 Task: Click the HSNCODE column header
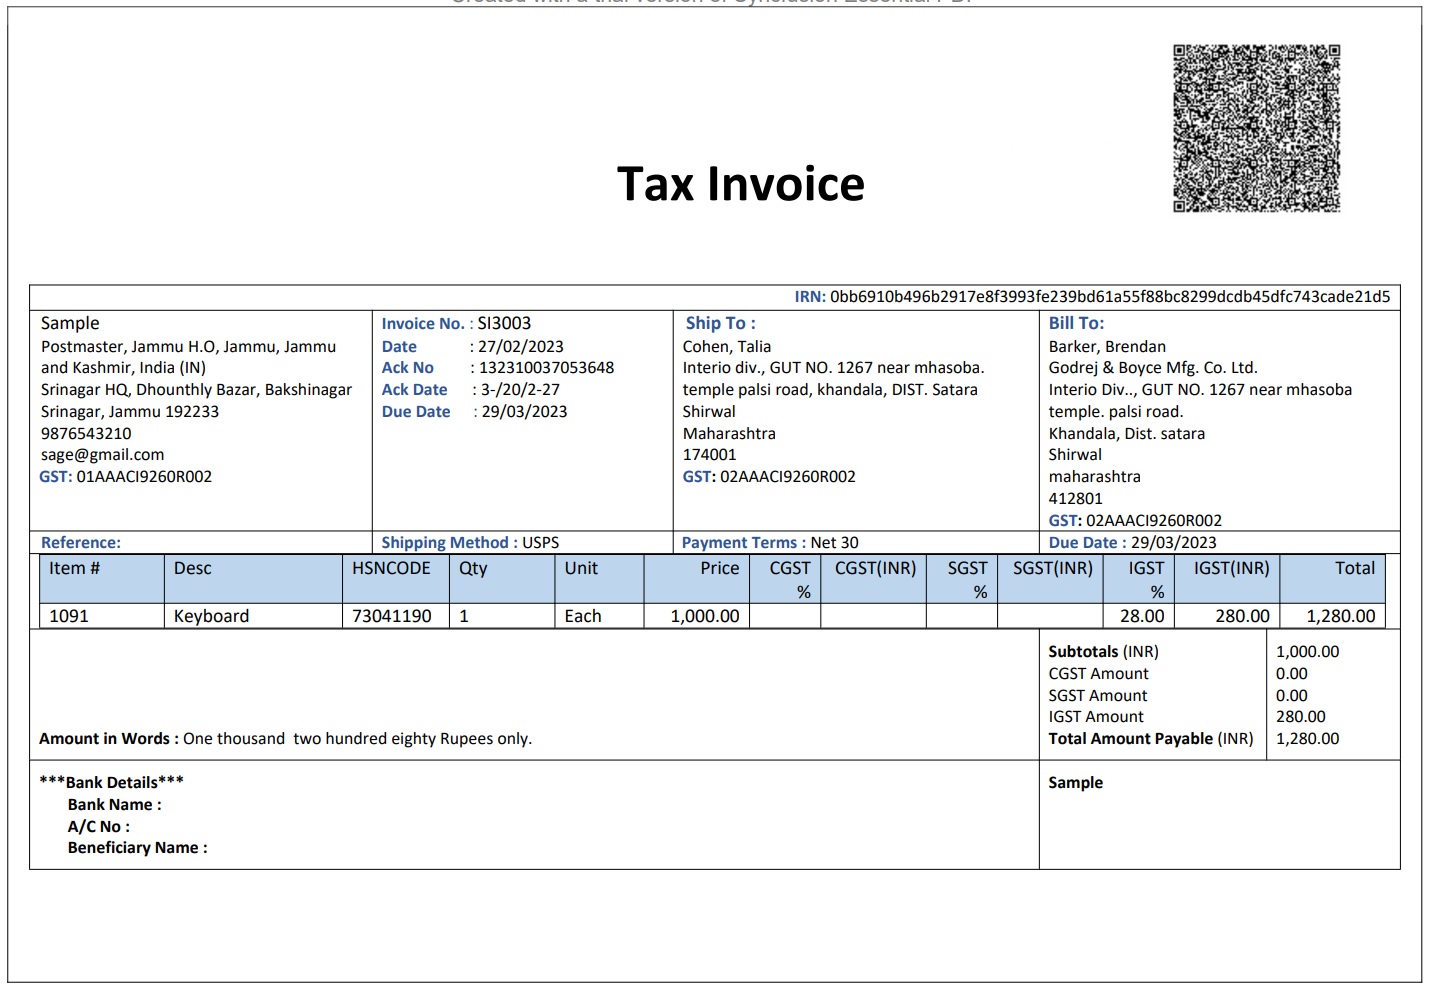[x=391, y=569]
